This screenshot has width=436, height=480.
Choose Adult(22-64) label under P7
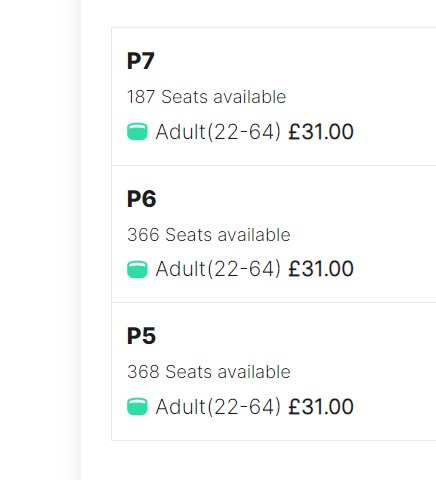tap(218, 132)
